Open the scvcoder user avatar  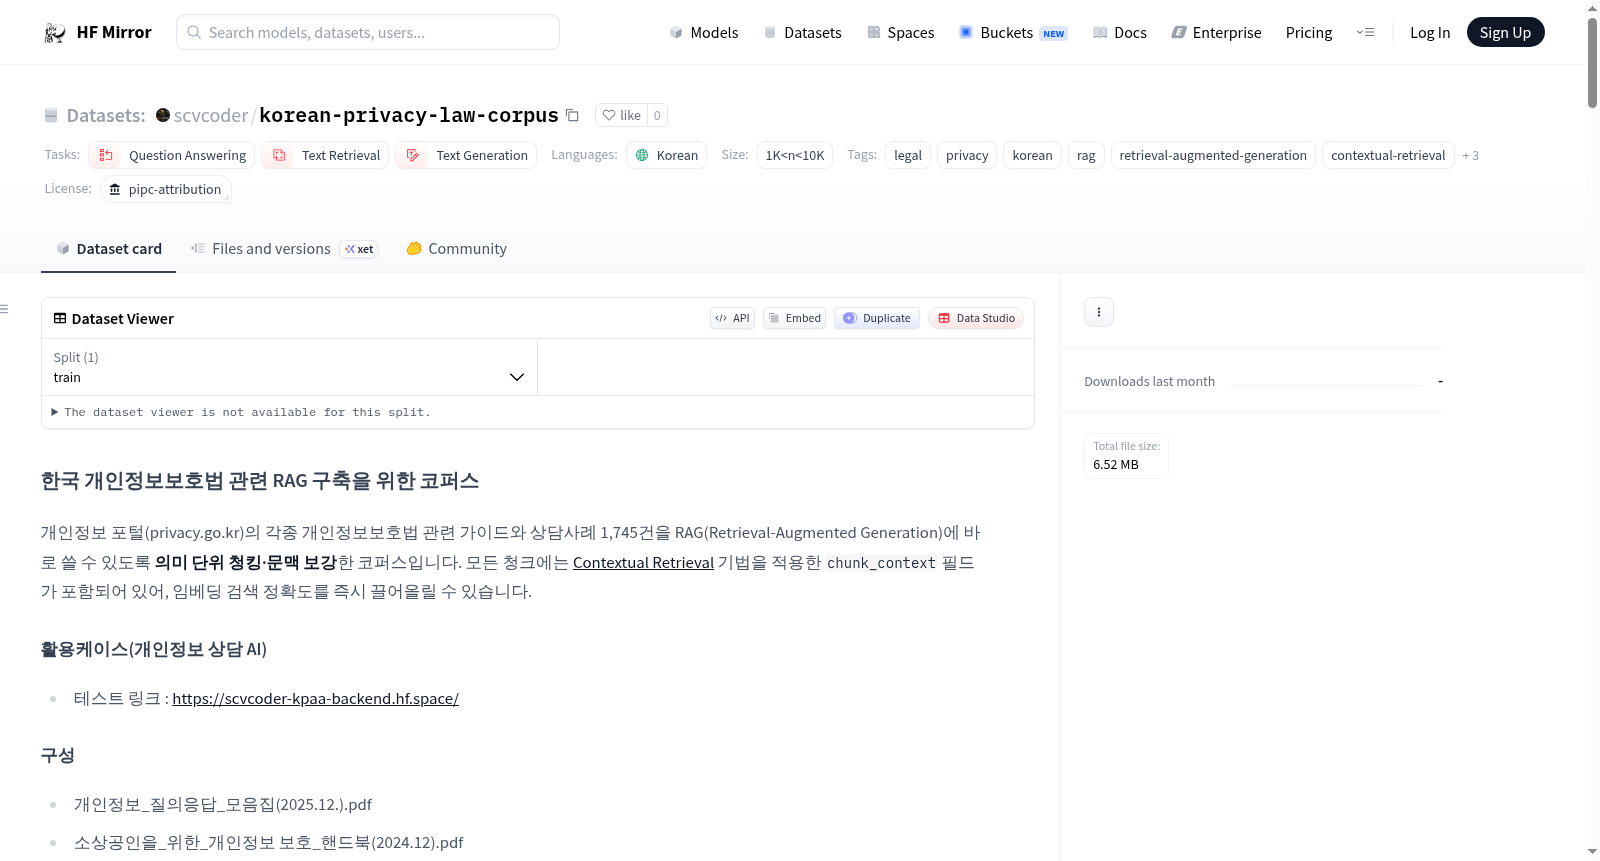(163, 115)
